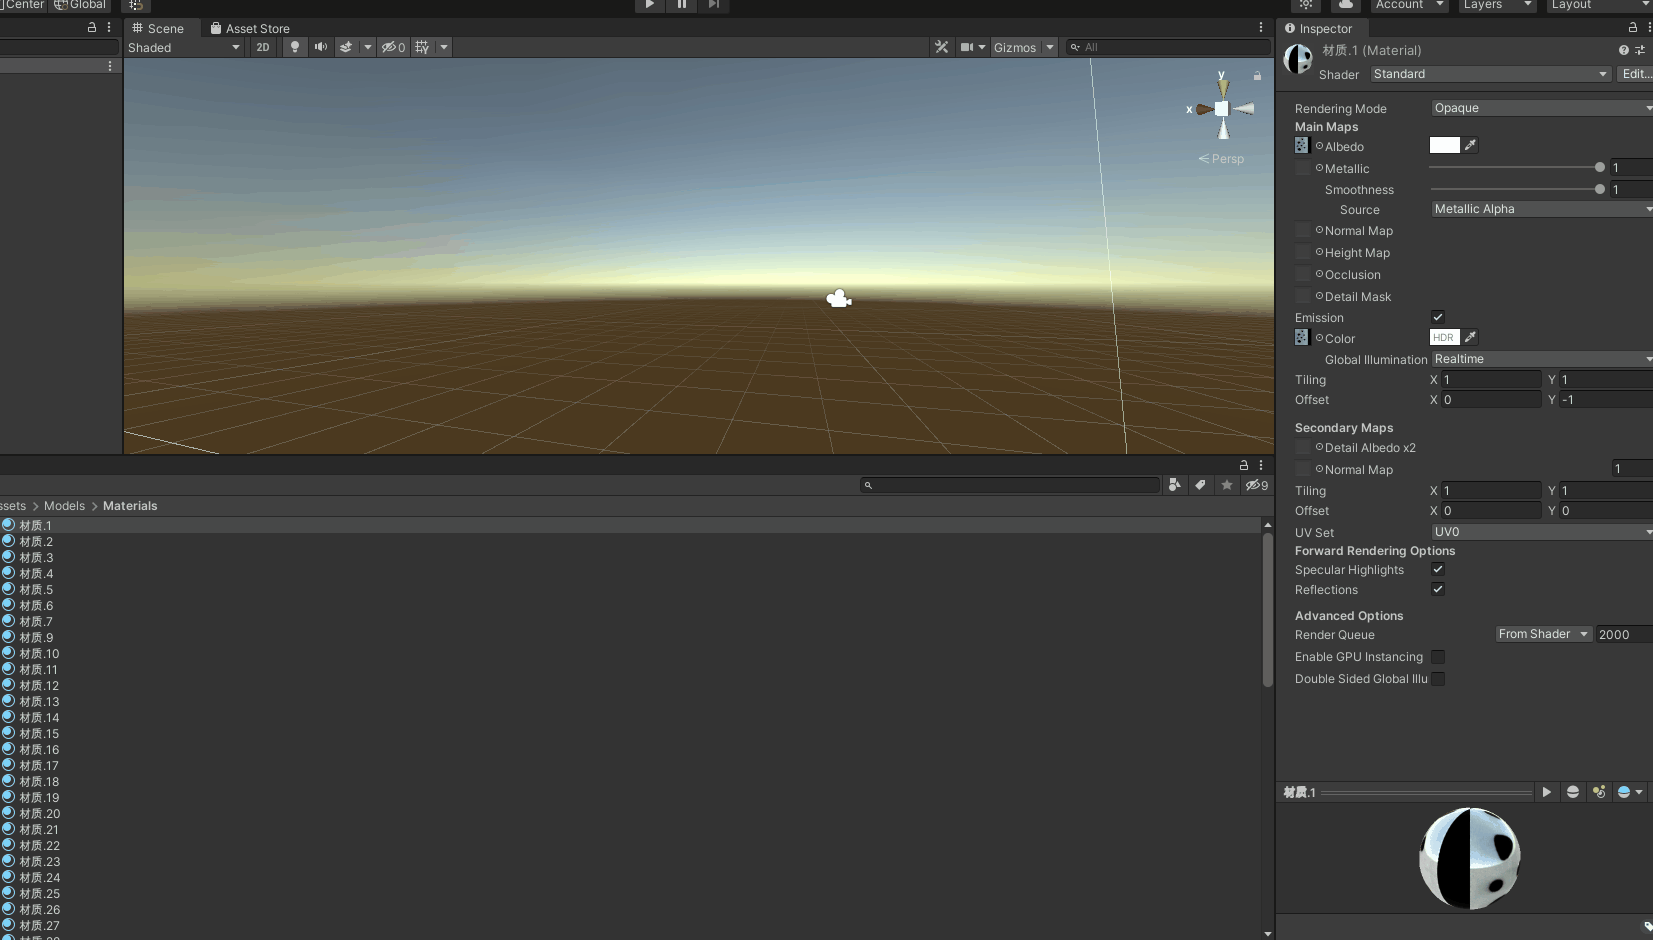Toggle Gizmos button in the Scene view
Screen dimensions: 1653x940
coord(1015,47)
